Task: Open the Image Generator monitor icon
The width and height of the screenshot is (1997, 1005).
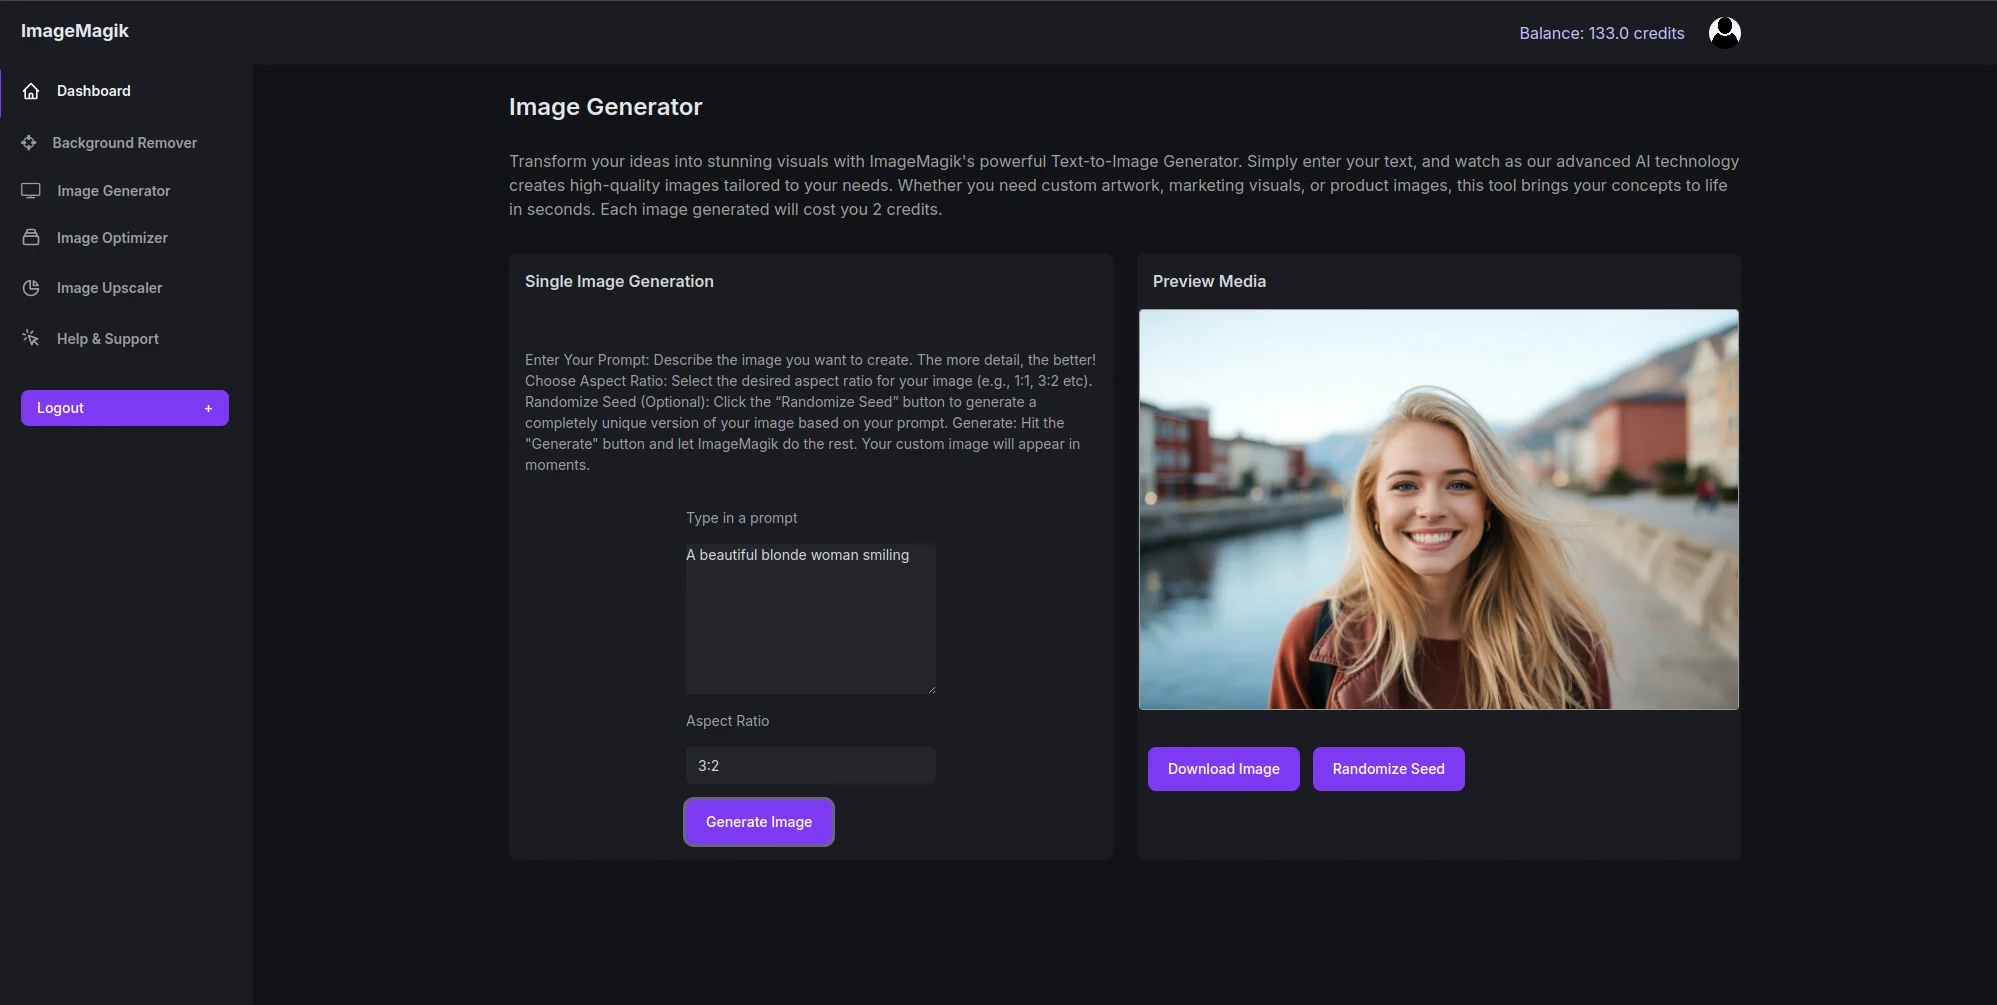Action: point(31,191)
